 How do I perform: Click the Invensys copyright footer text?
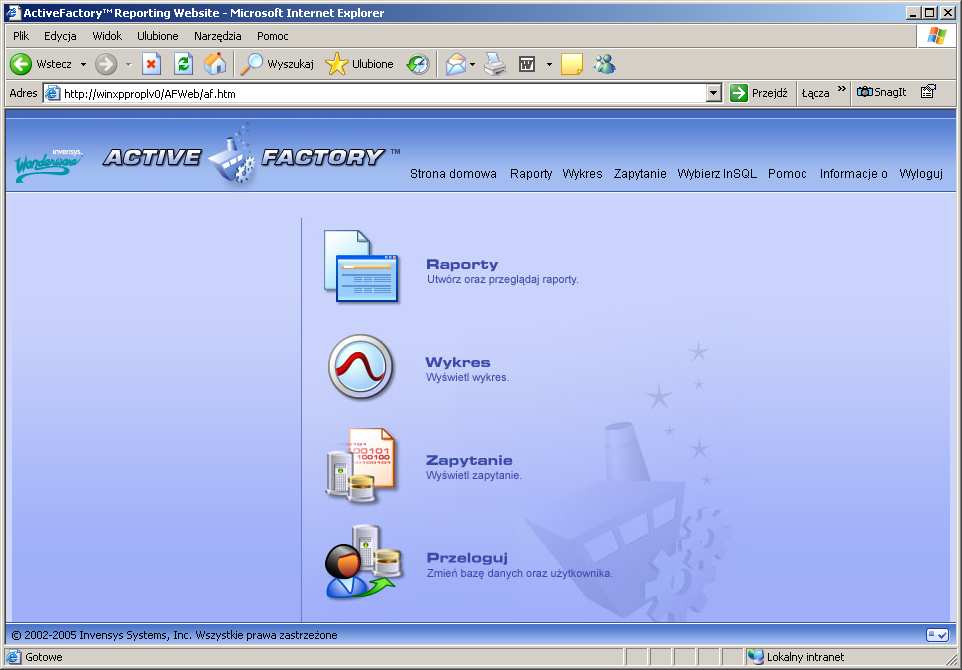[x=174, y=635]
